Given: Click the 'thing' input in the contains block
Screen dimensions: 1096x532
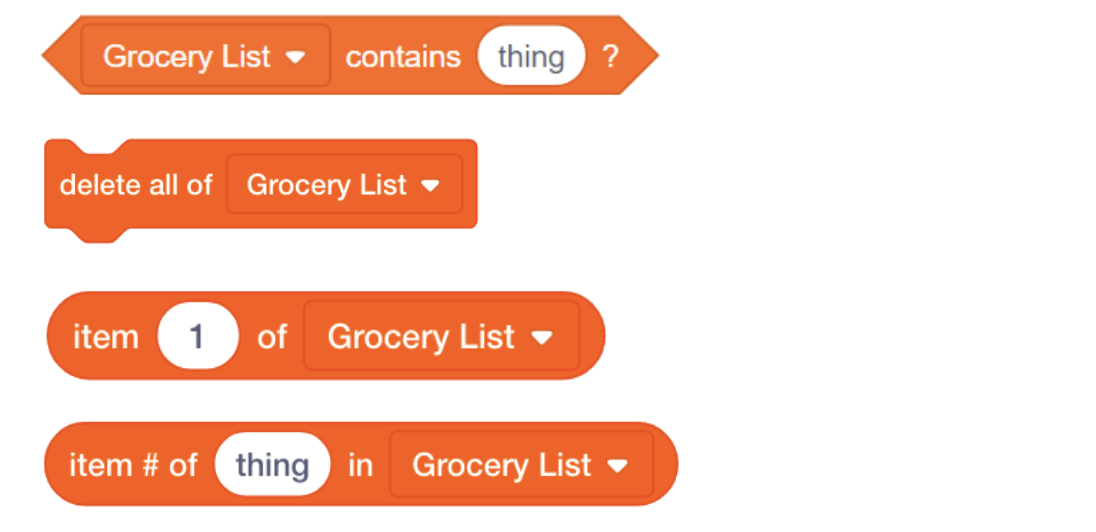Looking at the screenshot, I should click(531, 56).
